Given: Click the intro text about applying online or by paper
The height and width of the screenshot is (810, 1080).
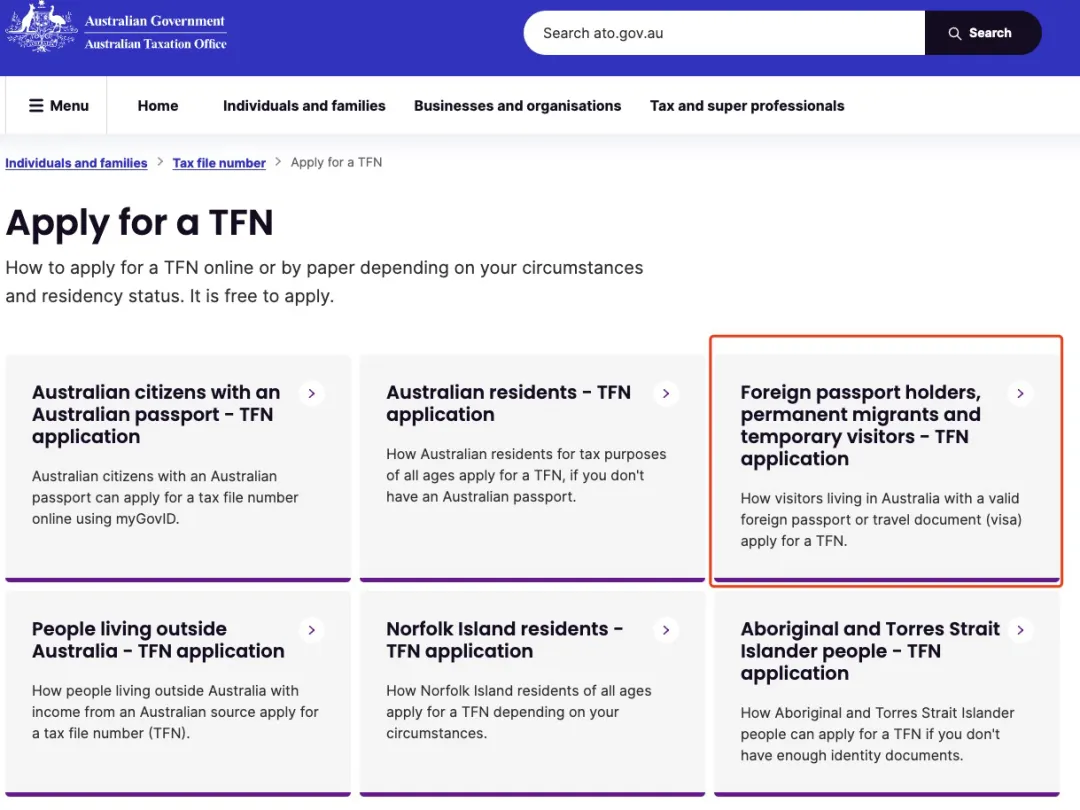Looking at the screenshot, I should pos(324,282).
